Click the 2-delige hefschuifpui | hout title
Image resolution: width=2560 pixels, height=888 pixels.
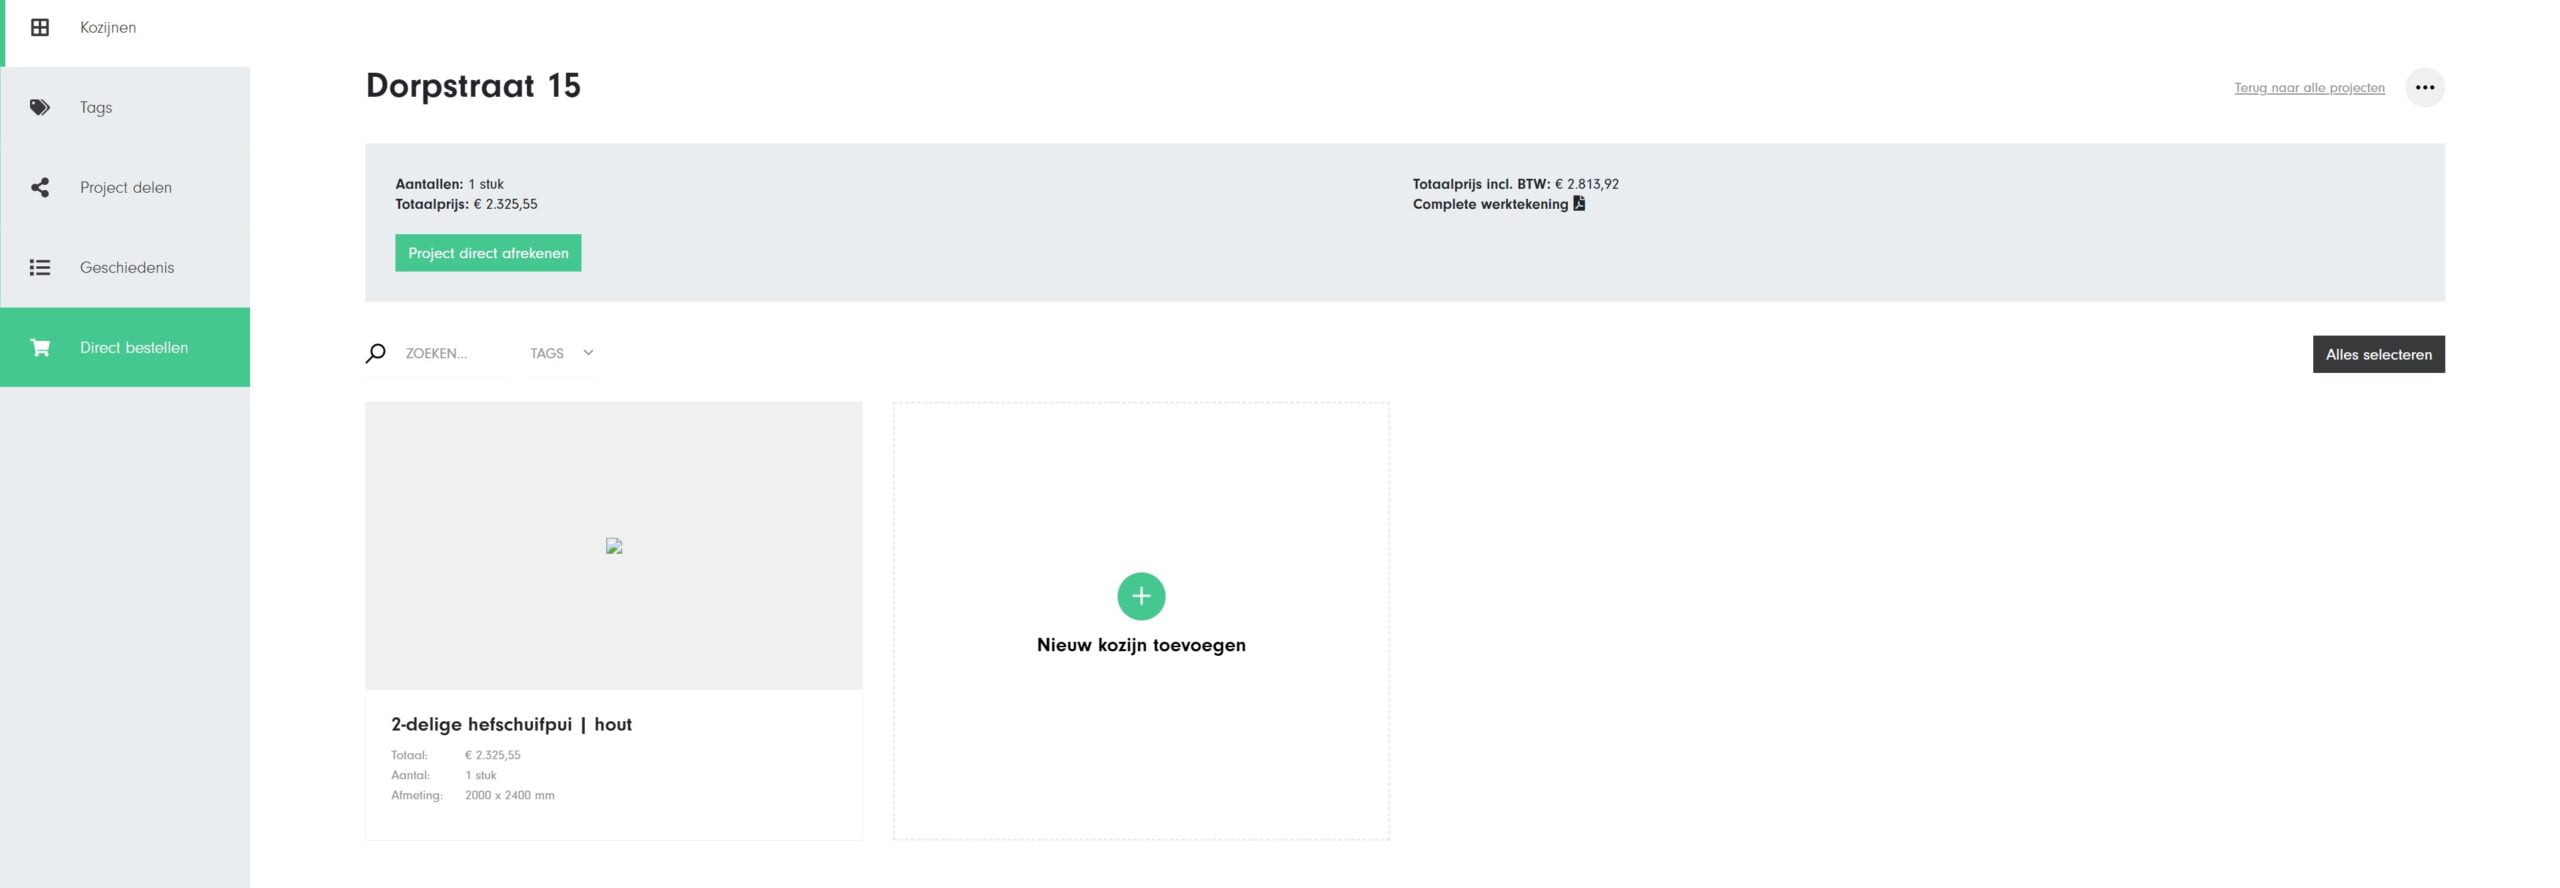511,725
